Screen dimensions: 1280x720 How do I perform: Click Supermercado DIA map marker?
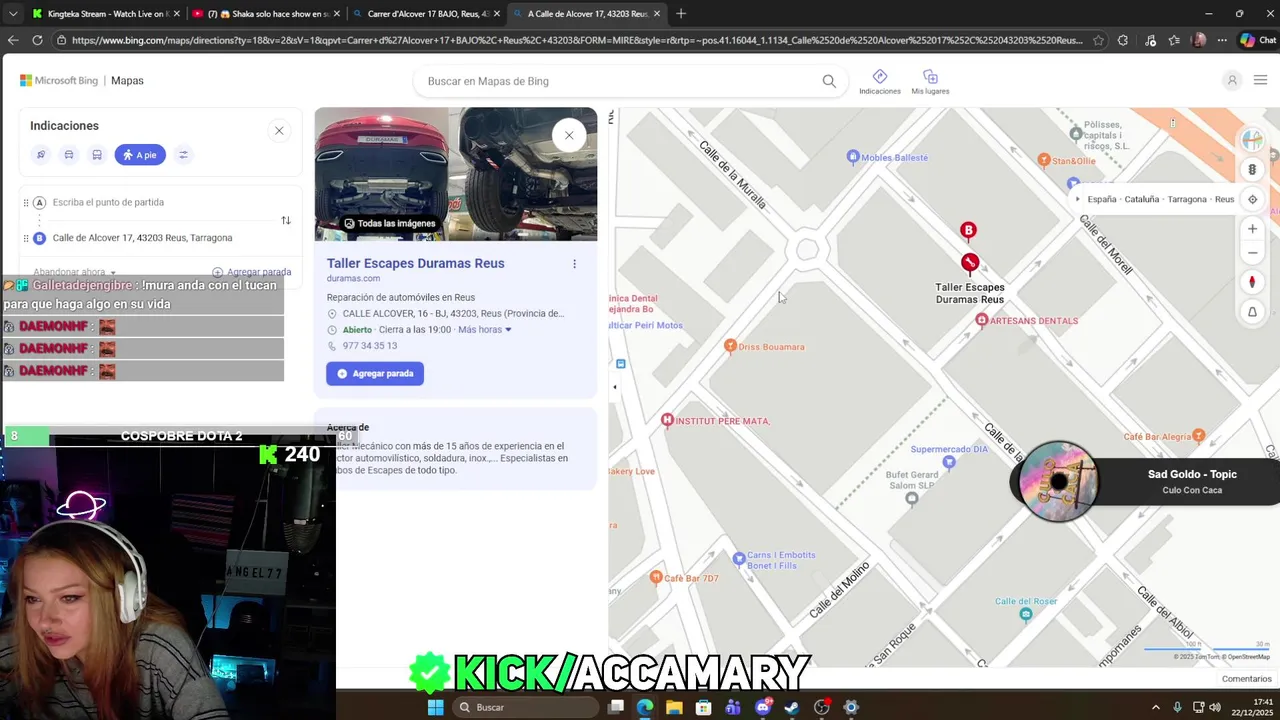click(x=951, y=462)
